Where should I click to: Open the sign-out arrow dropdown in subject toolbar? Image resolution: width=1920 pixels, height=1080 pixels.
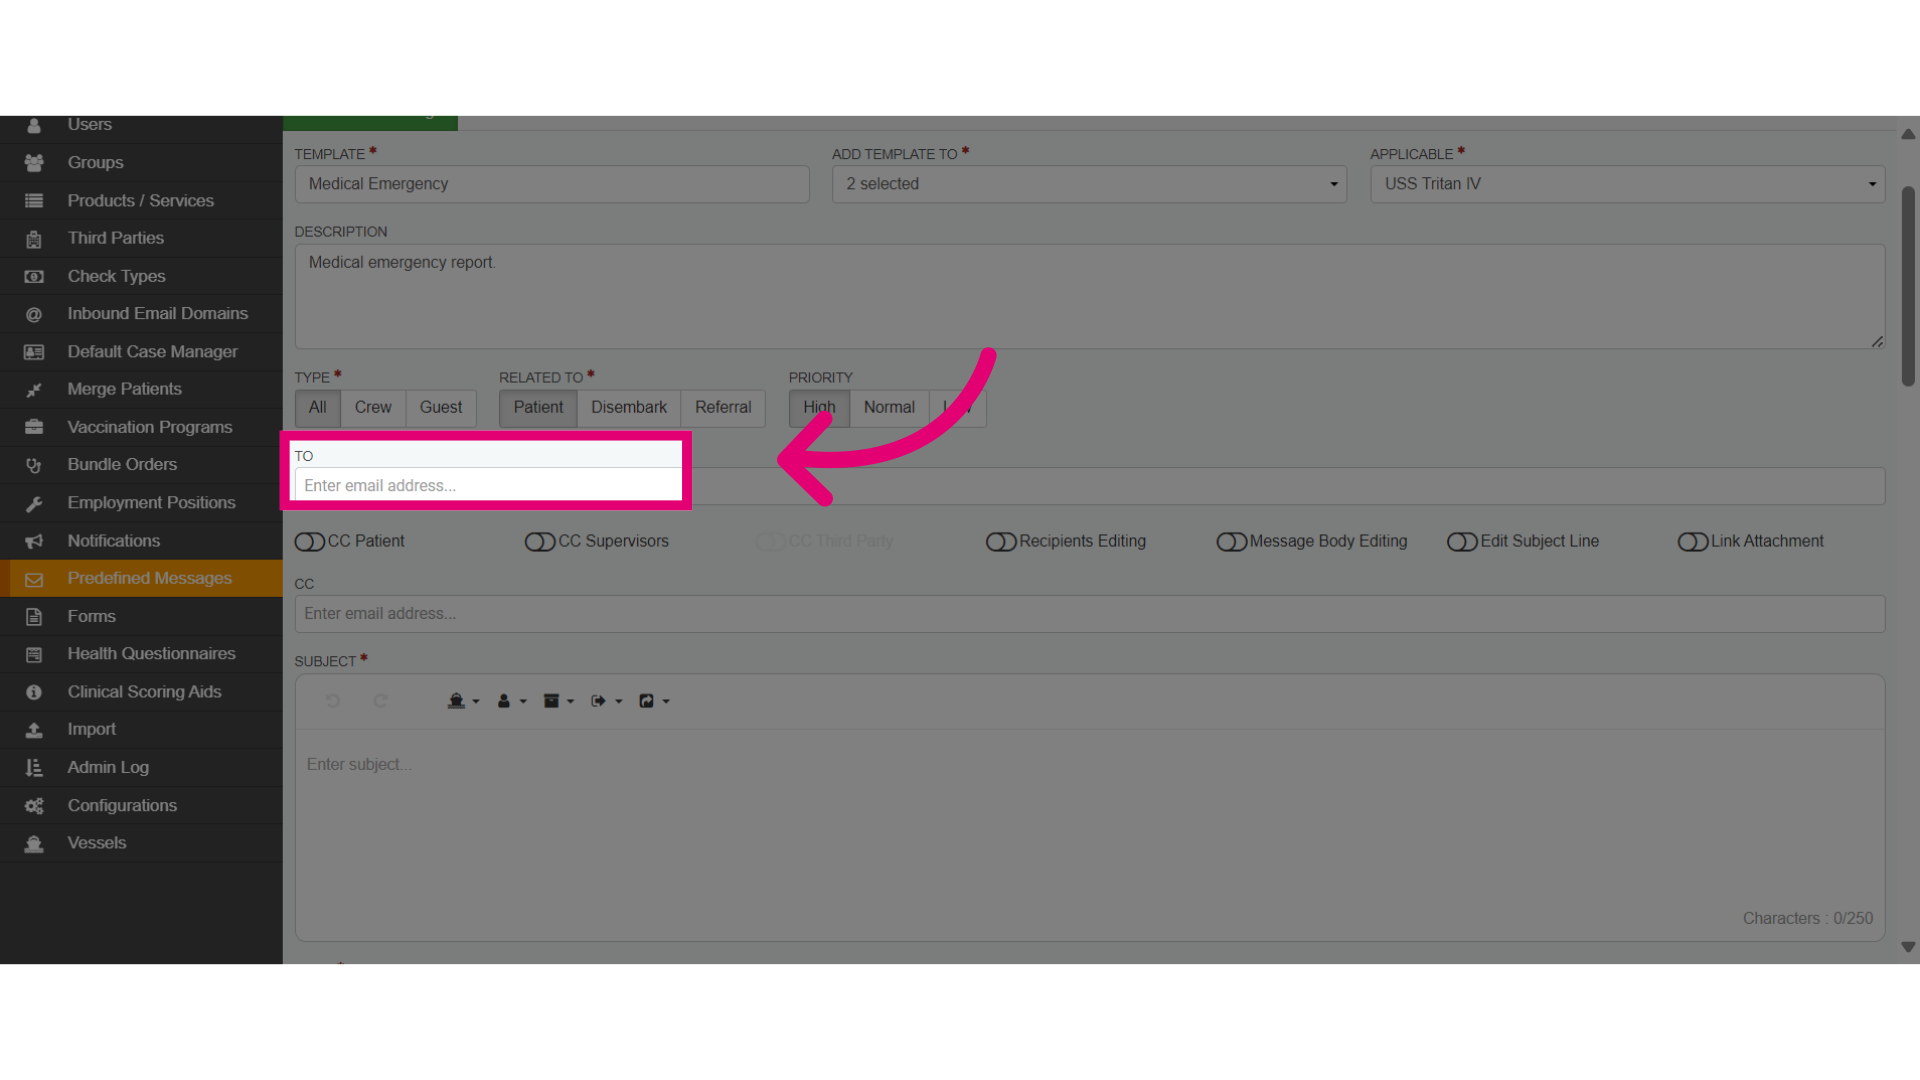pyautogui.click(x=606, y=701)
